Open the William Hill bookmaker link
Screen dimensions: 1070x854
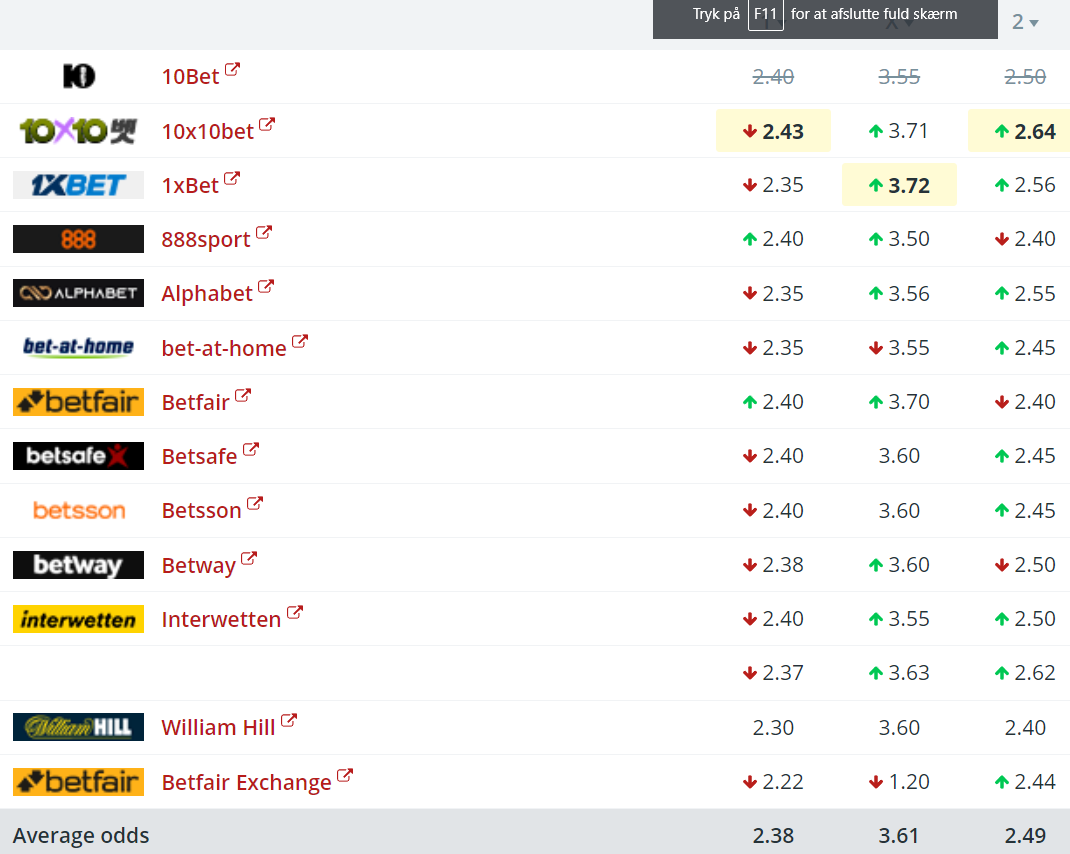[x=218, y=727]
